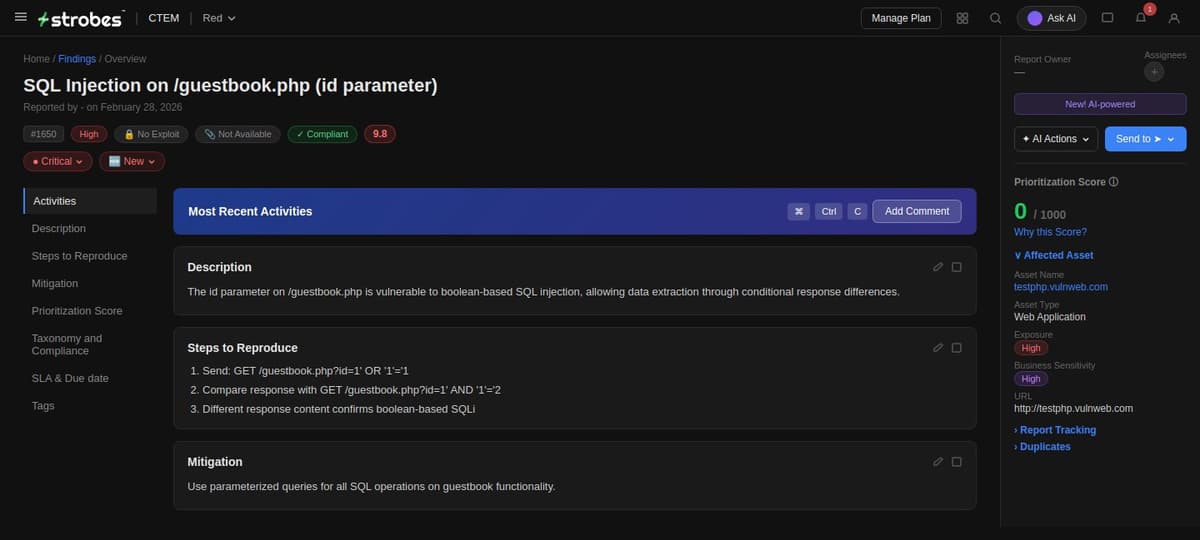
Task: Click the Home breadcrumb
Action: coord(36,59)
